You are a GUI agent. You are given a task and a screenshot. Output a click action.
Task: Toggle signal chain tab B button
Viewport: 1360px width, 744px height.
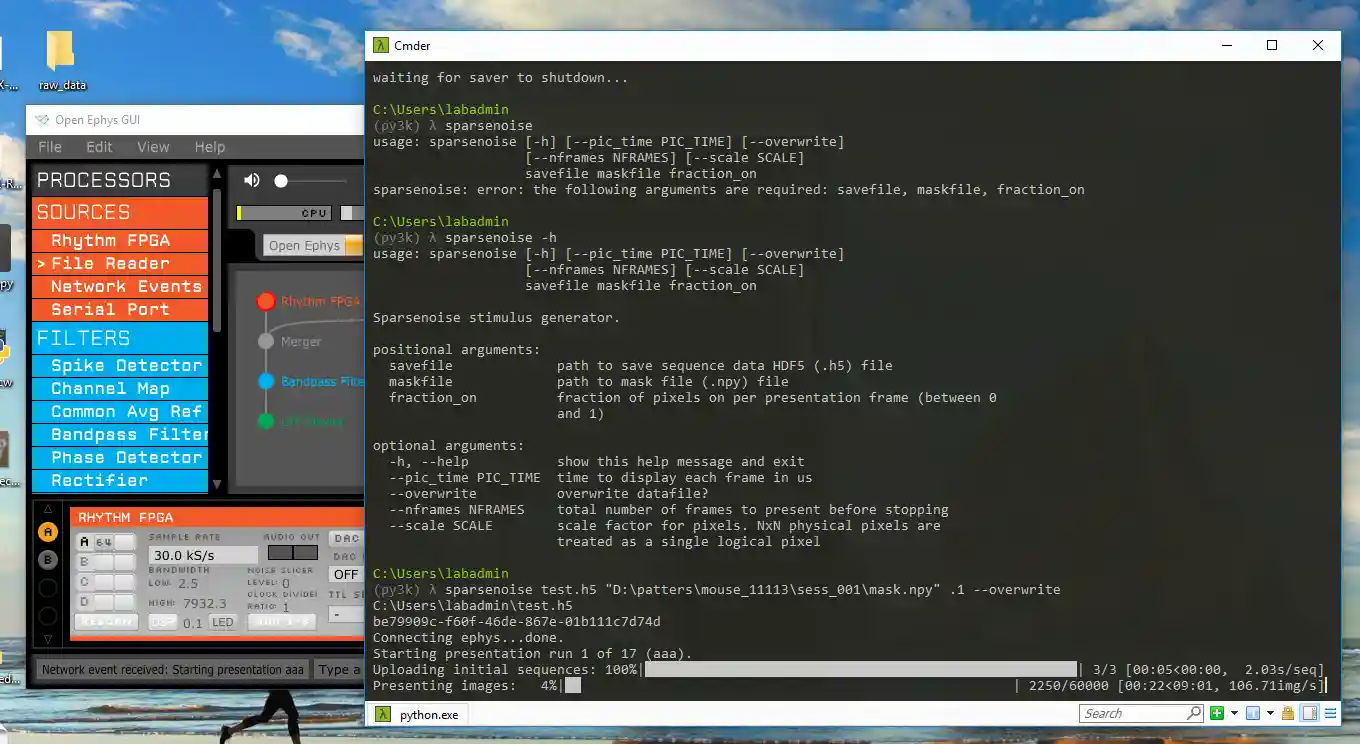point(47,560)
